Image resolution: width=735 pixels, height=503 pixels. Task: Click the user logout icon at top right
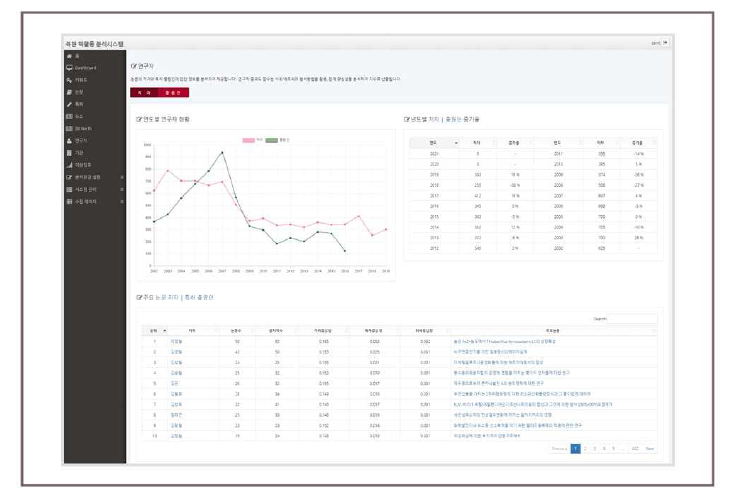[x=664, y=43]
